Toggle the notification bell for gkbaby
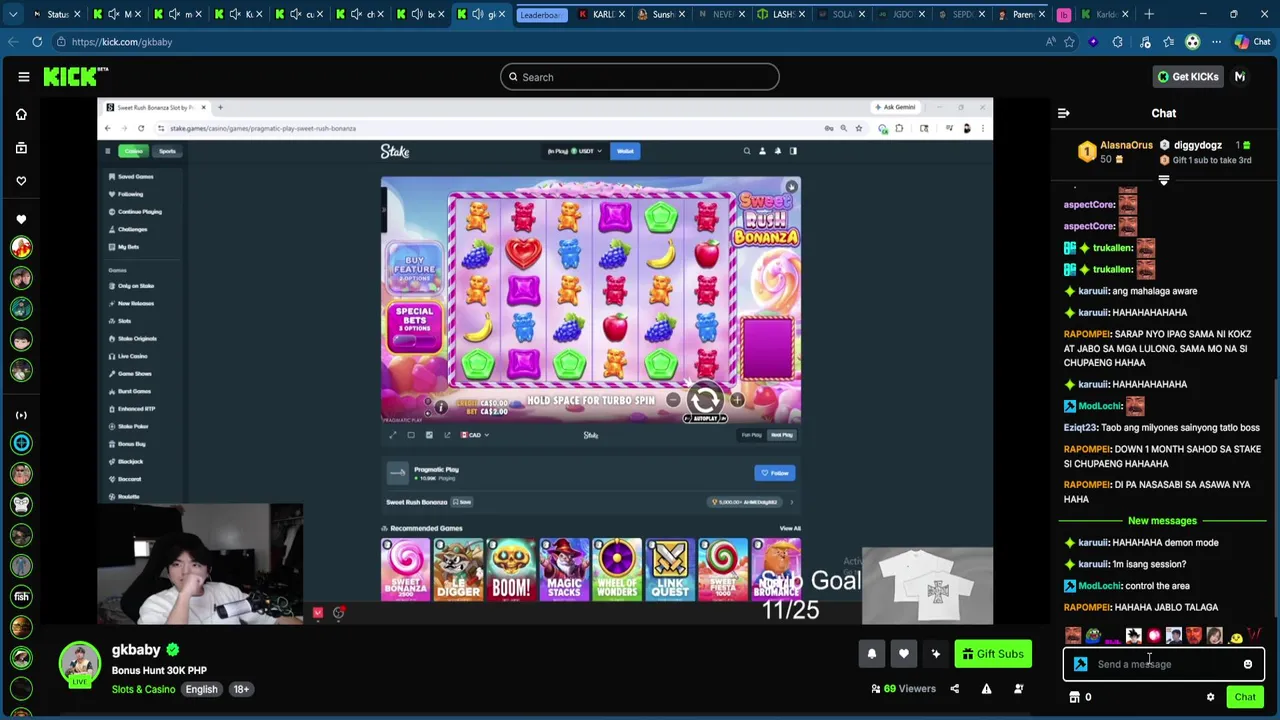Screen dimensions: 1280x720 tap(871, 654)
